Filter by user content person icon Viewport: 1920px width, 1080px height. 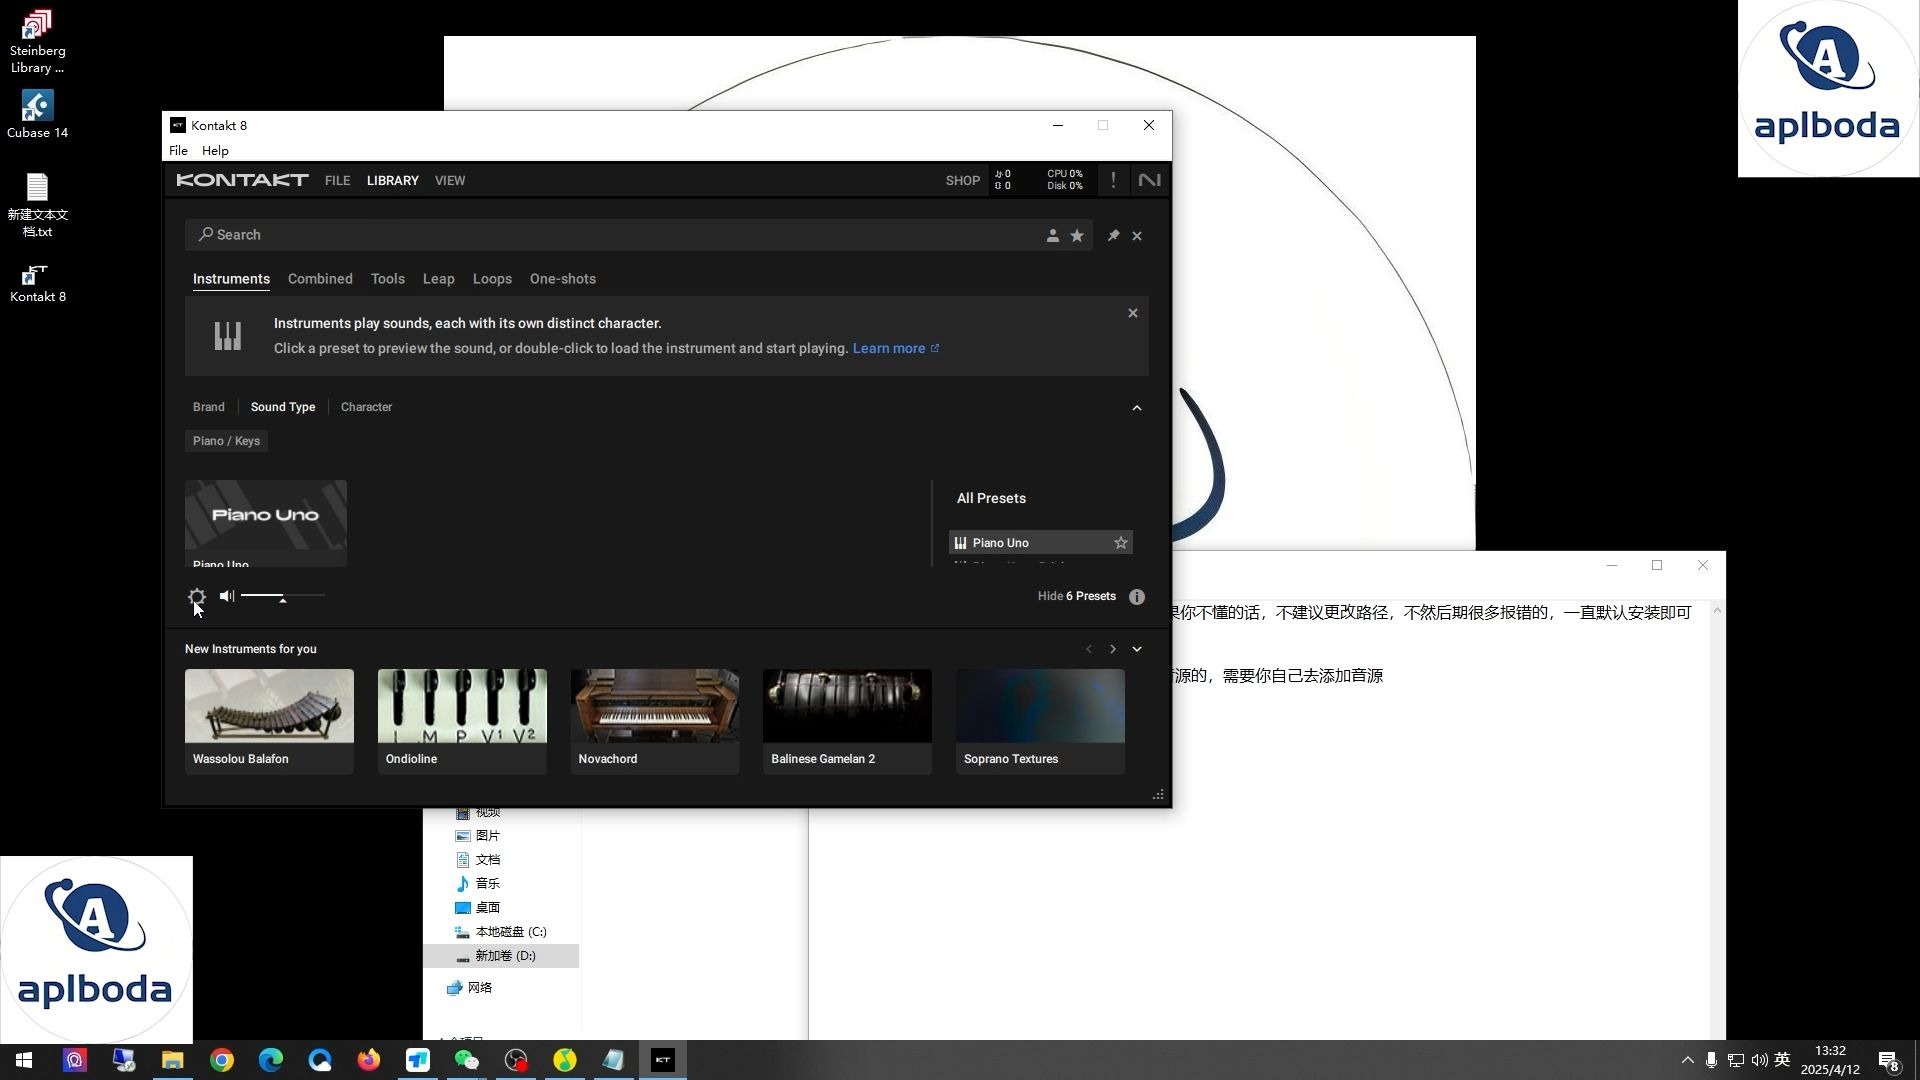(1053, 236)
